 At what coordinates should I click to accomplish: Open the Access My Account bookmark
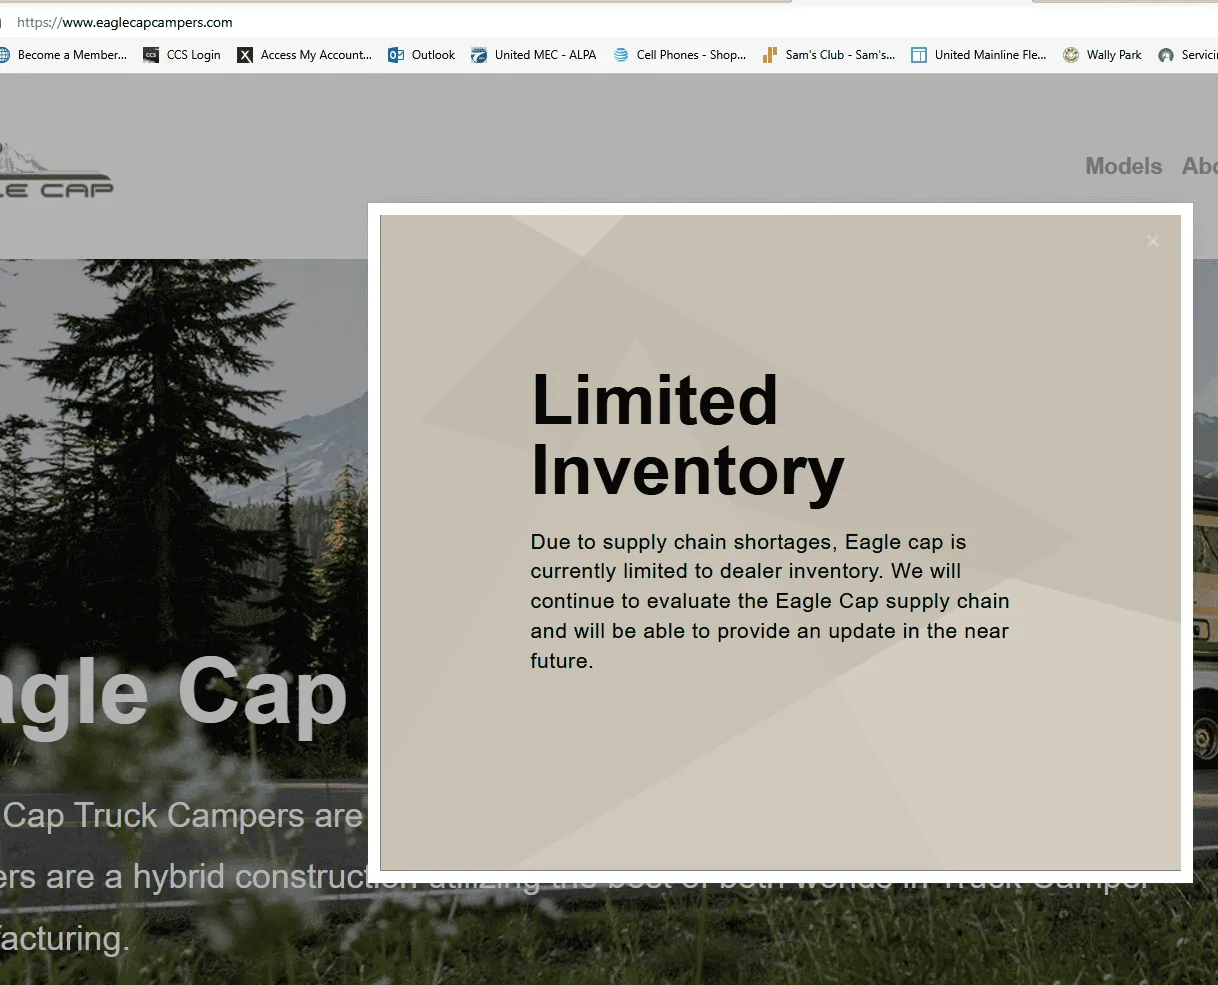point(304,55)
